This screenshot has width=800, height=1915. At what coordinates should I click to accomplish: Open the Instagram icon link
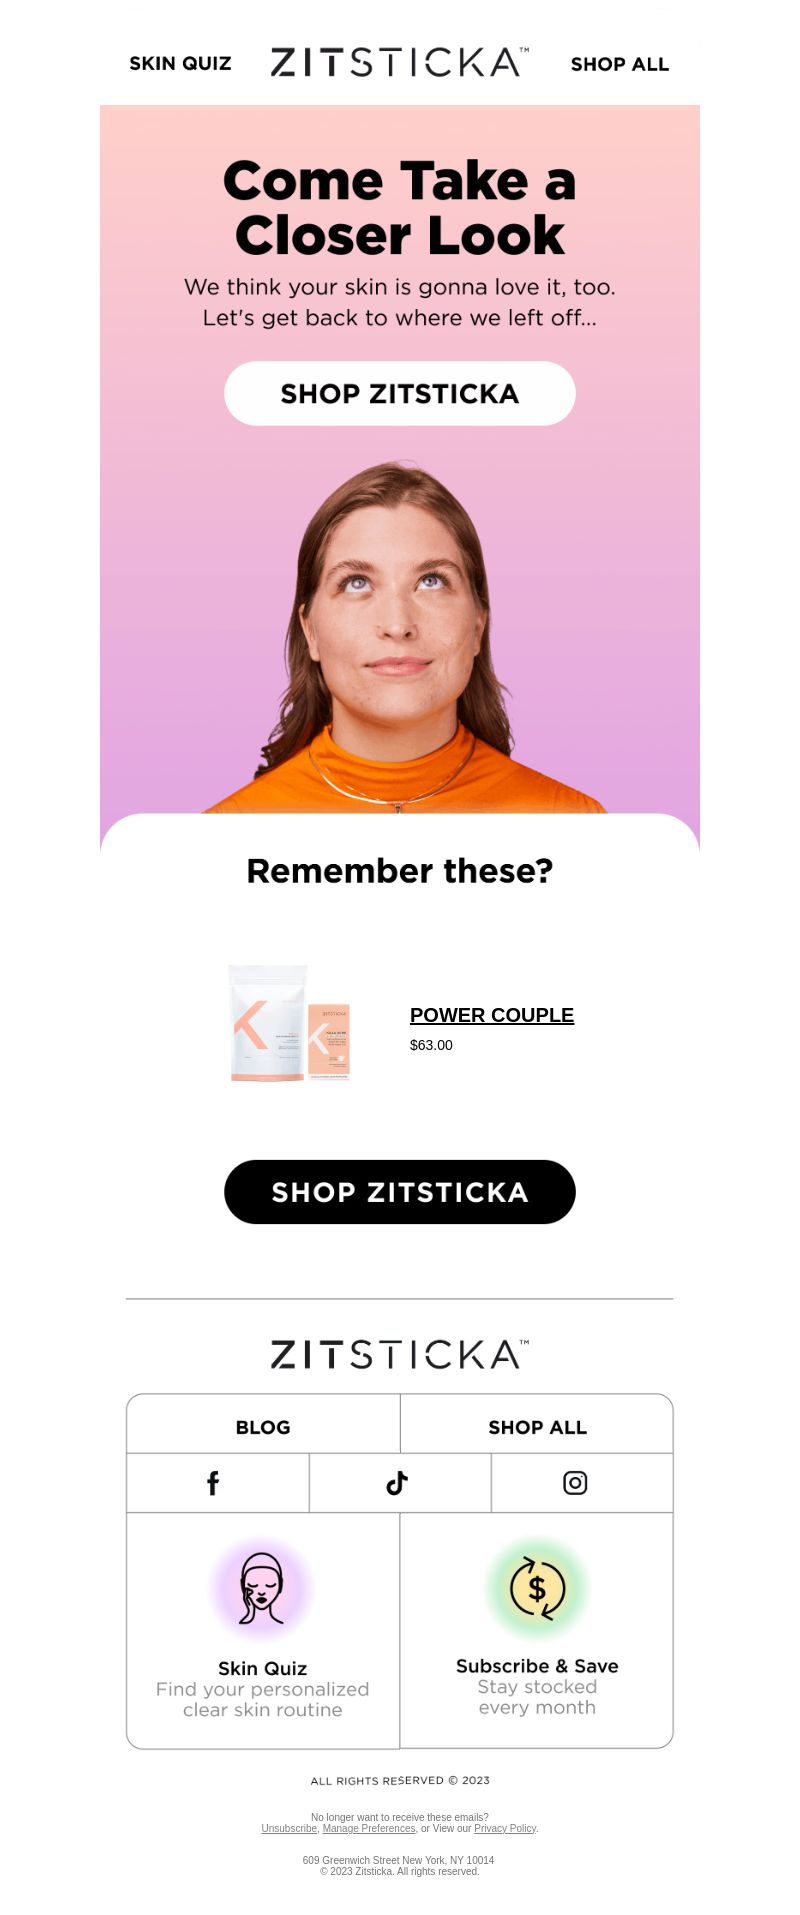click(x=575, y=1483)
